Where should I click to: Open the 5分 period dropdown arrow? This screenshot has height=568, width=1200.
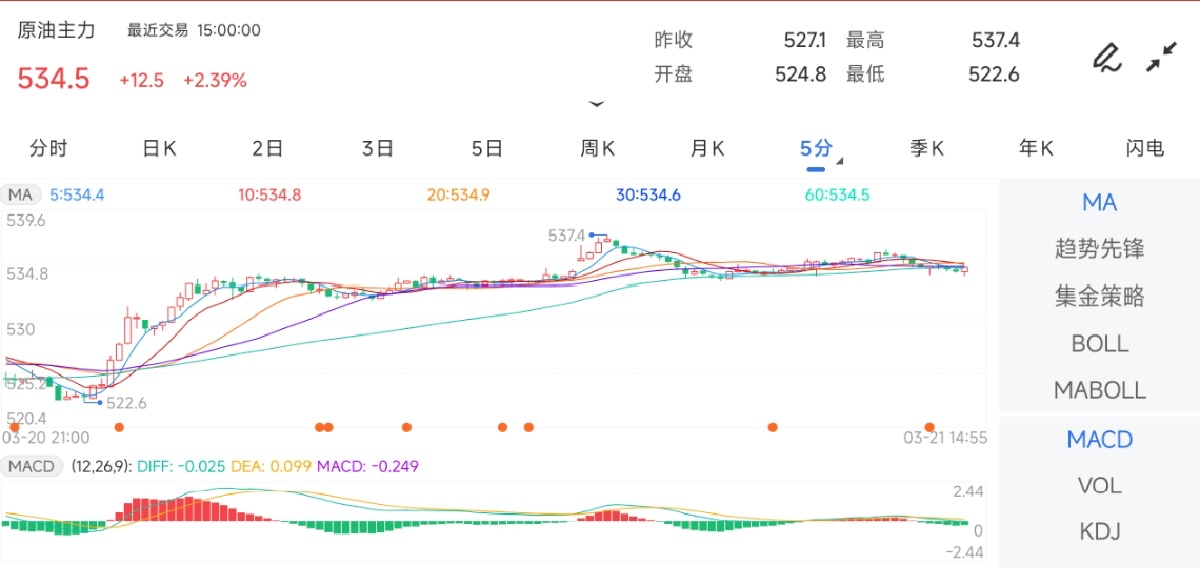point(840,161)
